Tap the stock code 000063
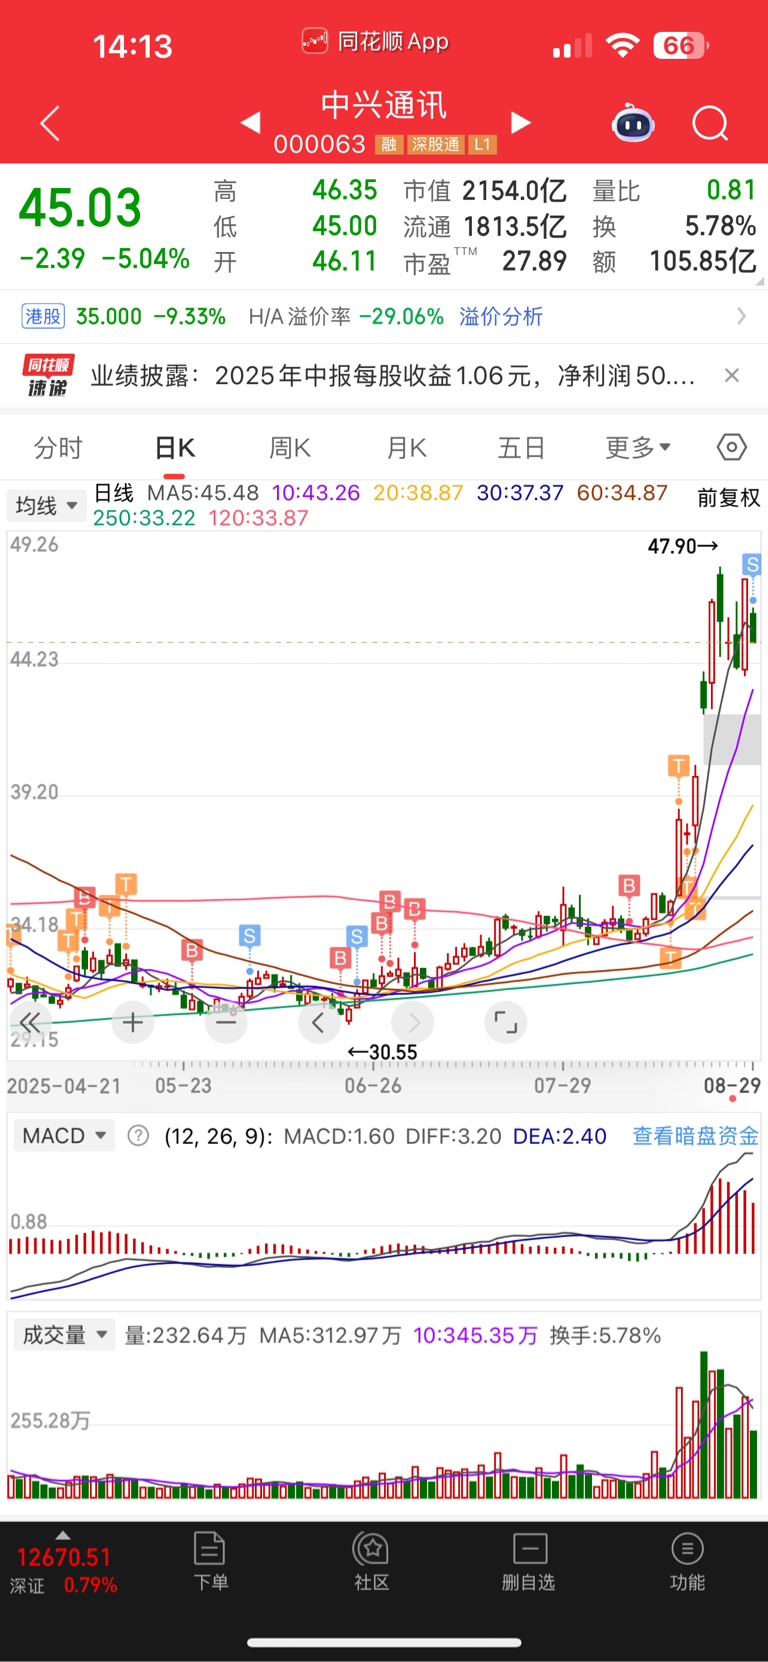This screenshot has height=1662, width=768. [x=320, y=144]
